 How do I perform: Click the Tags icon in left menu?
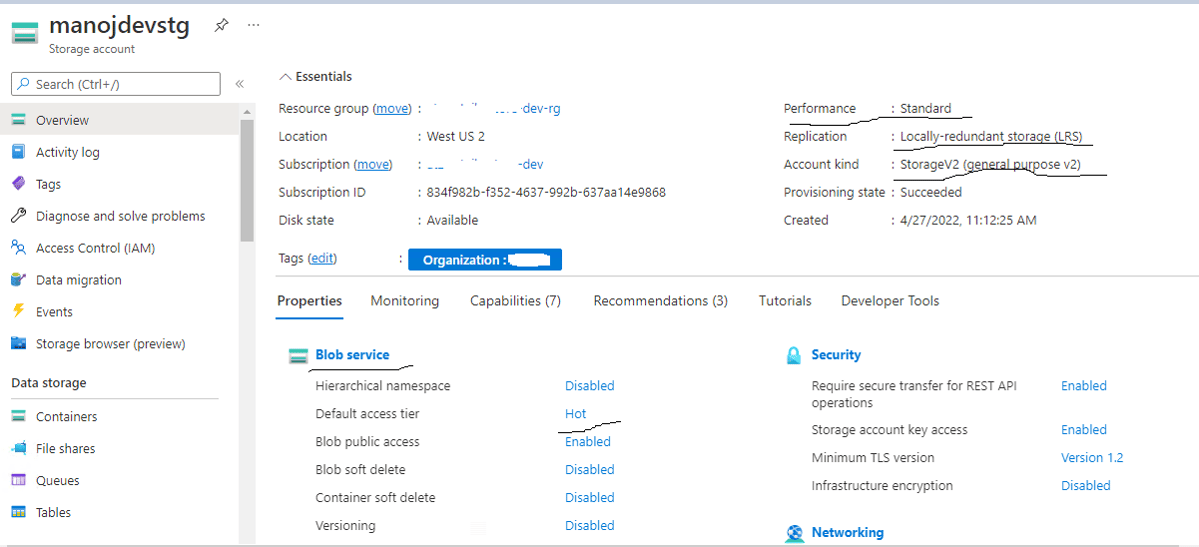click(18, 184)
